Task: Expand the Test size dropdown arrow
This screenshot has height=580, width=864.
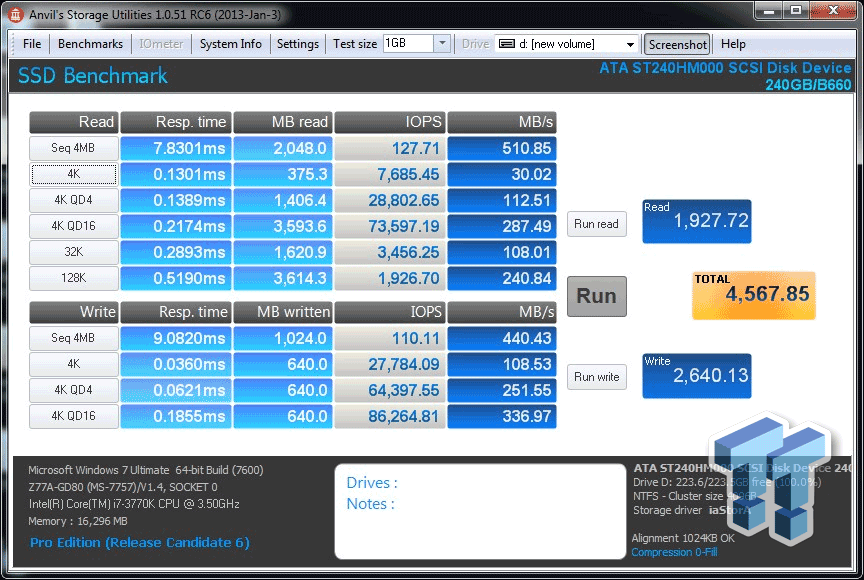Action: [443, 44]
